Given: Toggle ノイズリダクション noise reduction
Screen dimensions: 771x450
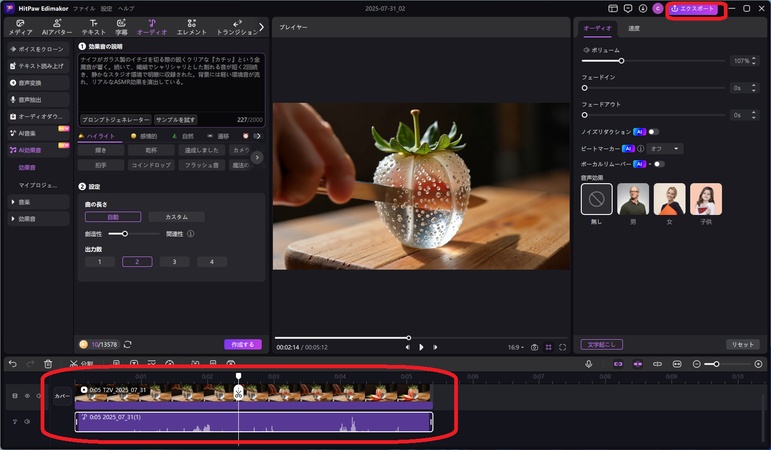Looking at the screenshot, I should point(653,132).
